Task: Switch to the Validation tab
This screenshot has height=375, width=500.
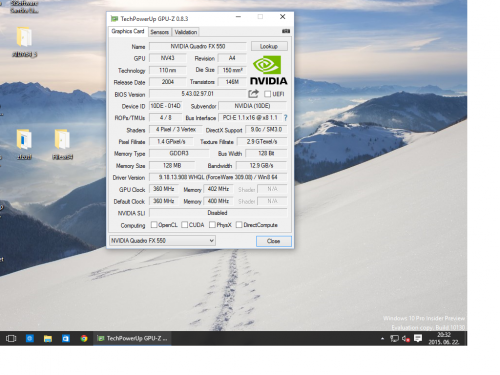Action: [x=186, y=32]
